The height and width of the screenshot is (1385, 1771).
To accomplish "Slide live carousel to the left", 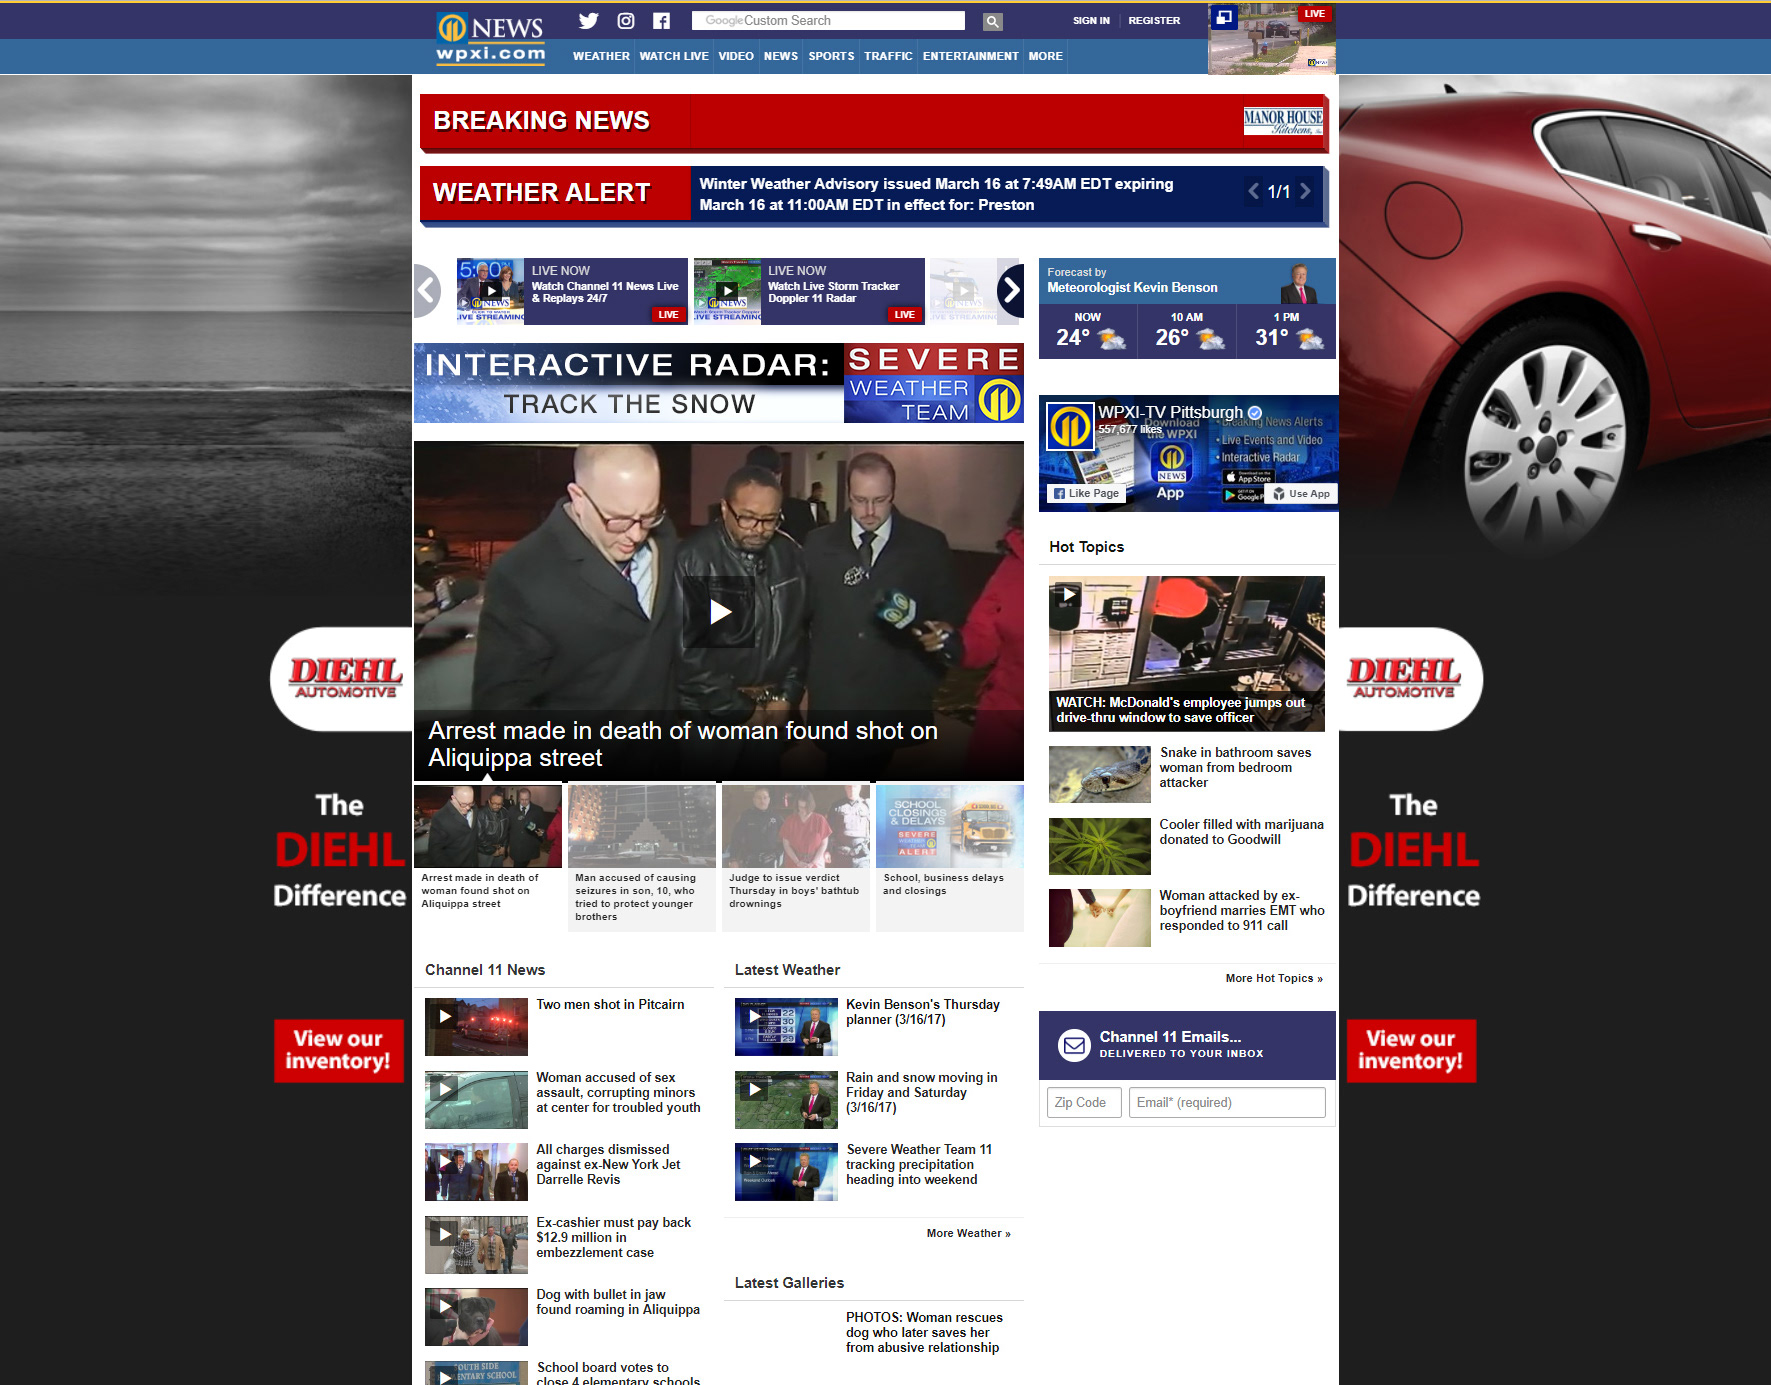I will (x=427, y=291).
